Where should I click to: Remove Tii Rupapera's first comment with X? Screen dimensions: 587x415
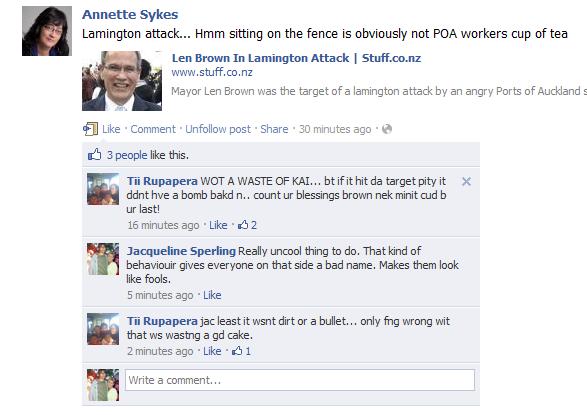[x=466, y=181]
